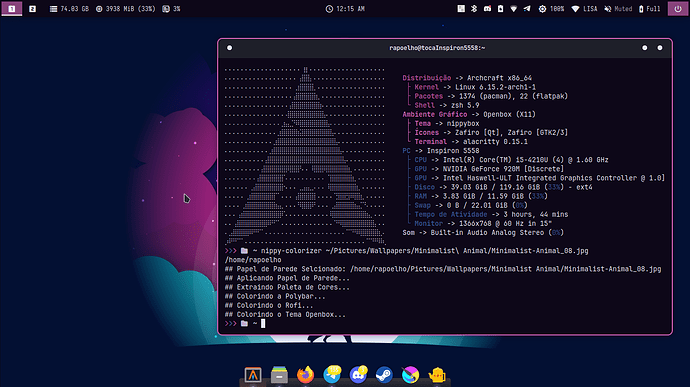
Task: Click the Telegram tray icon
Action: click(x=527, y=9)
